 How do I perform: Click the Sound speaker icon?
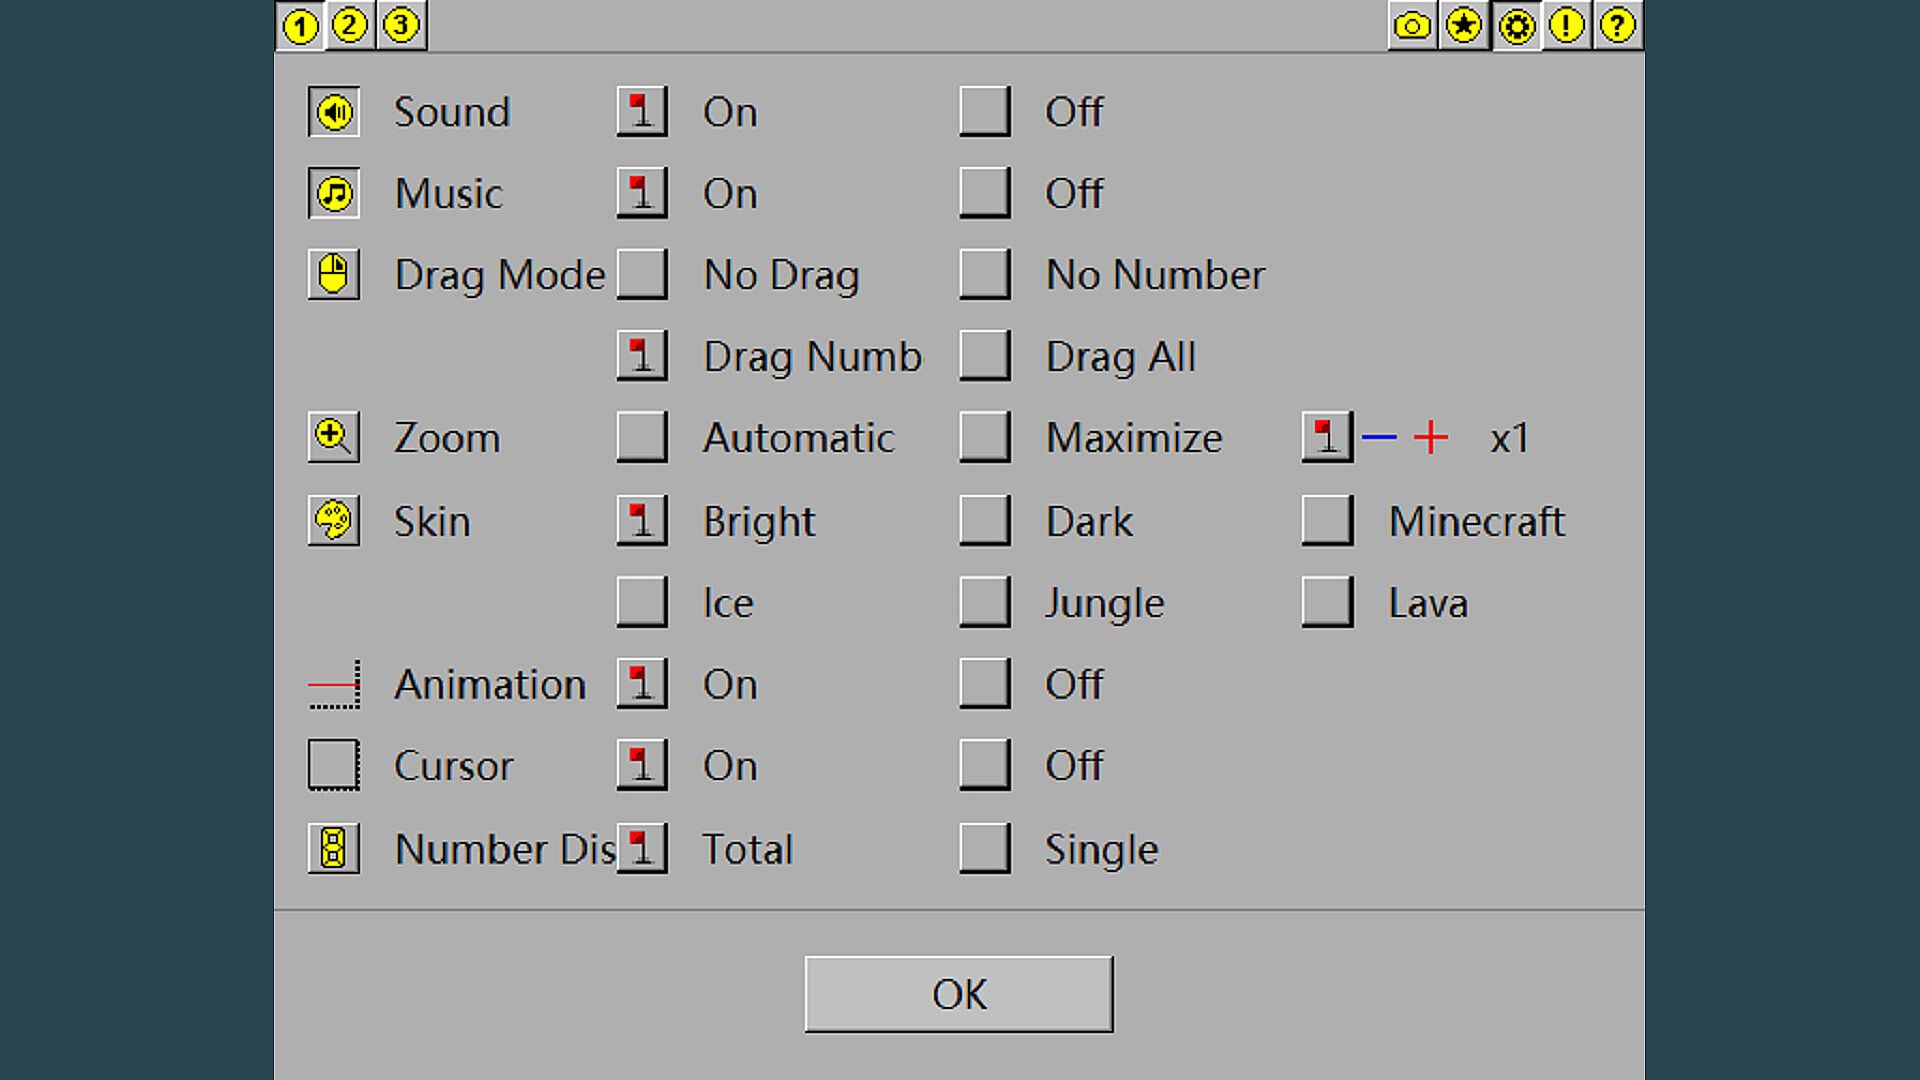tap(334, 112)
